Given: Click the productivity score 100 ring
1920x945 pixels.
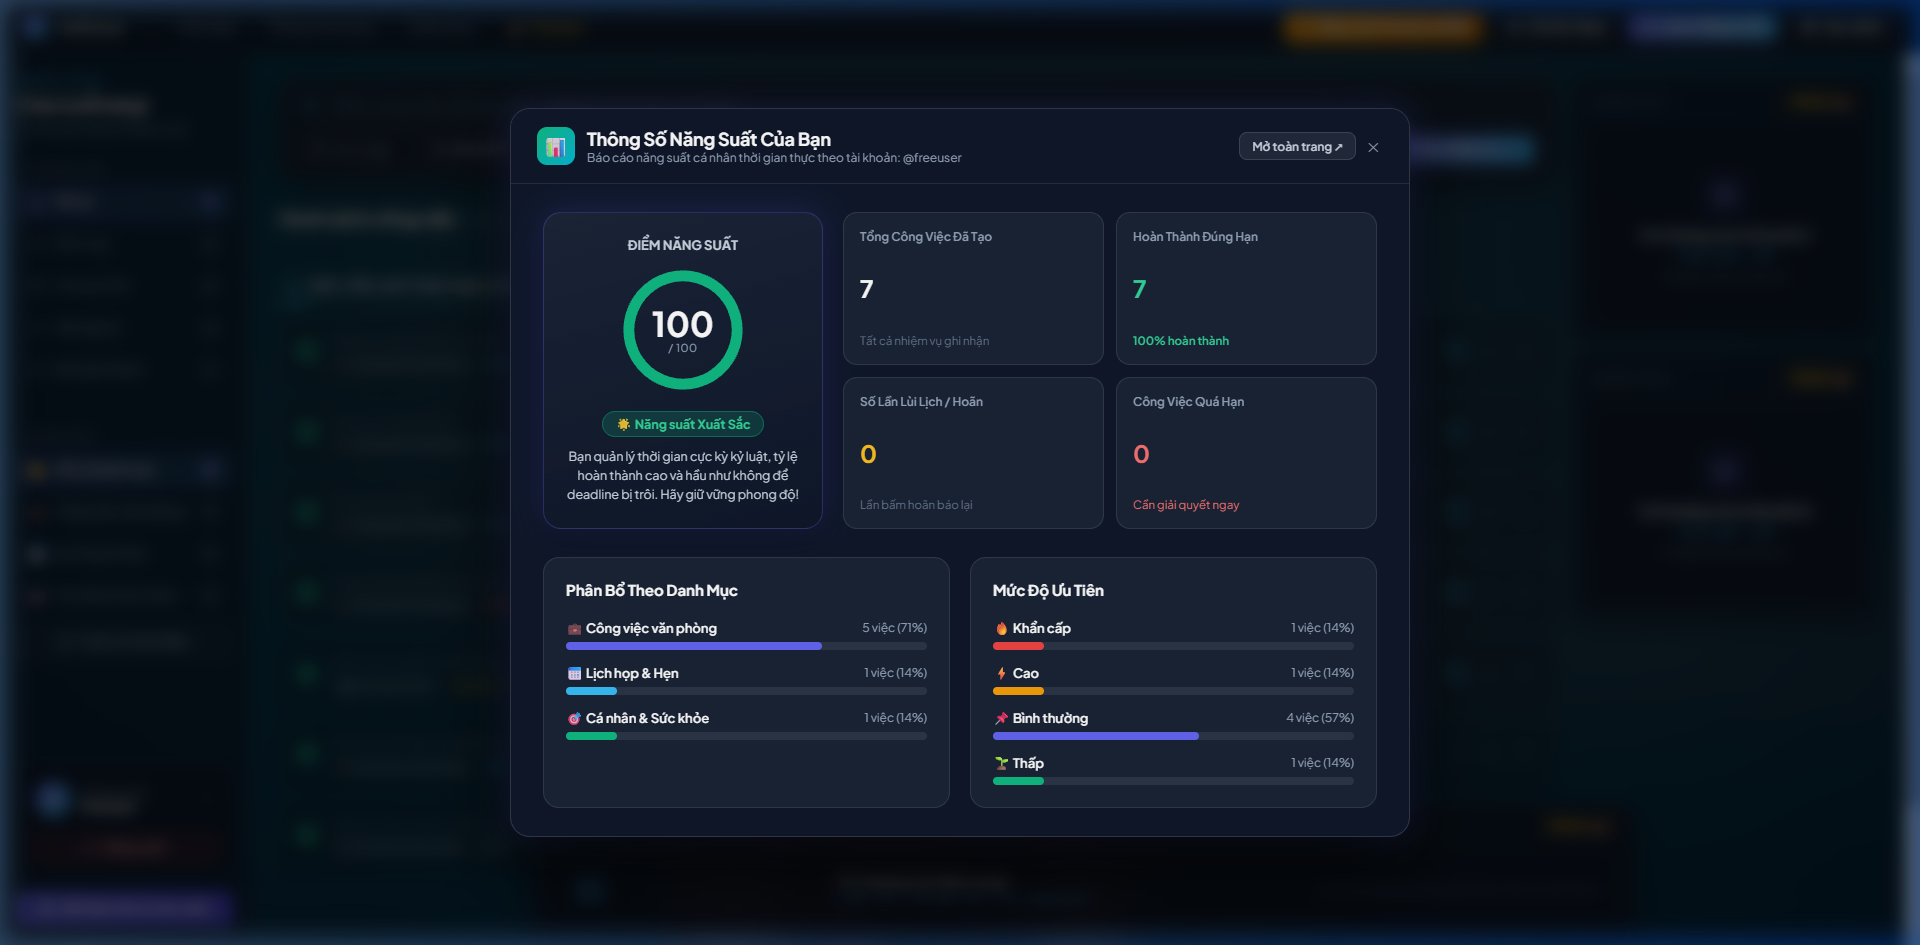Looking at the screenshot, I should tap(683, 330).
